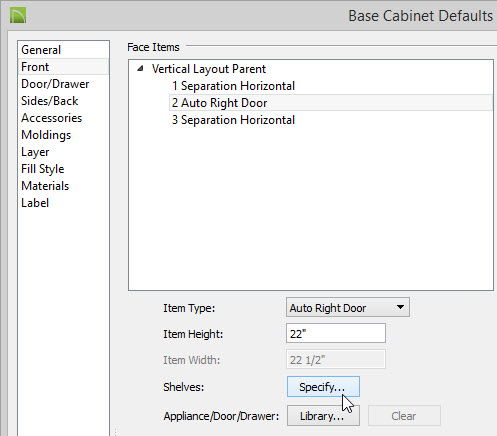Image resolution: width=497 pixels, height=436 pixels.
Task: Open the Item Type dropdown
Action: (x=348, y=307)
